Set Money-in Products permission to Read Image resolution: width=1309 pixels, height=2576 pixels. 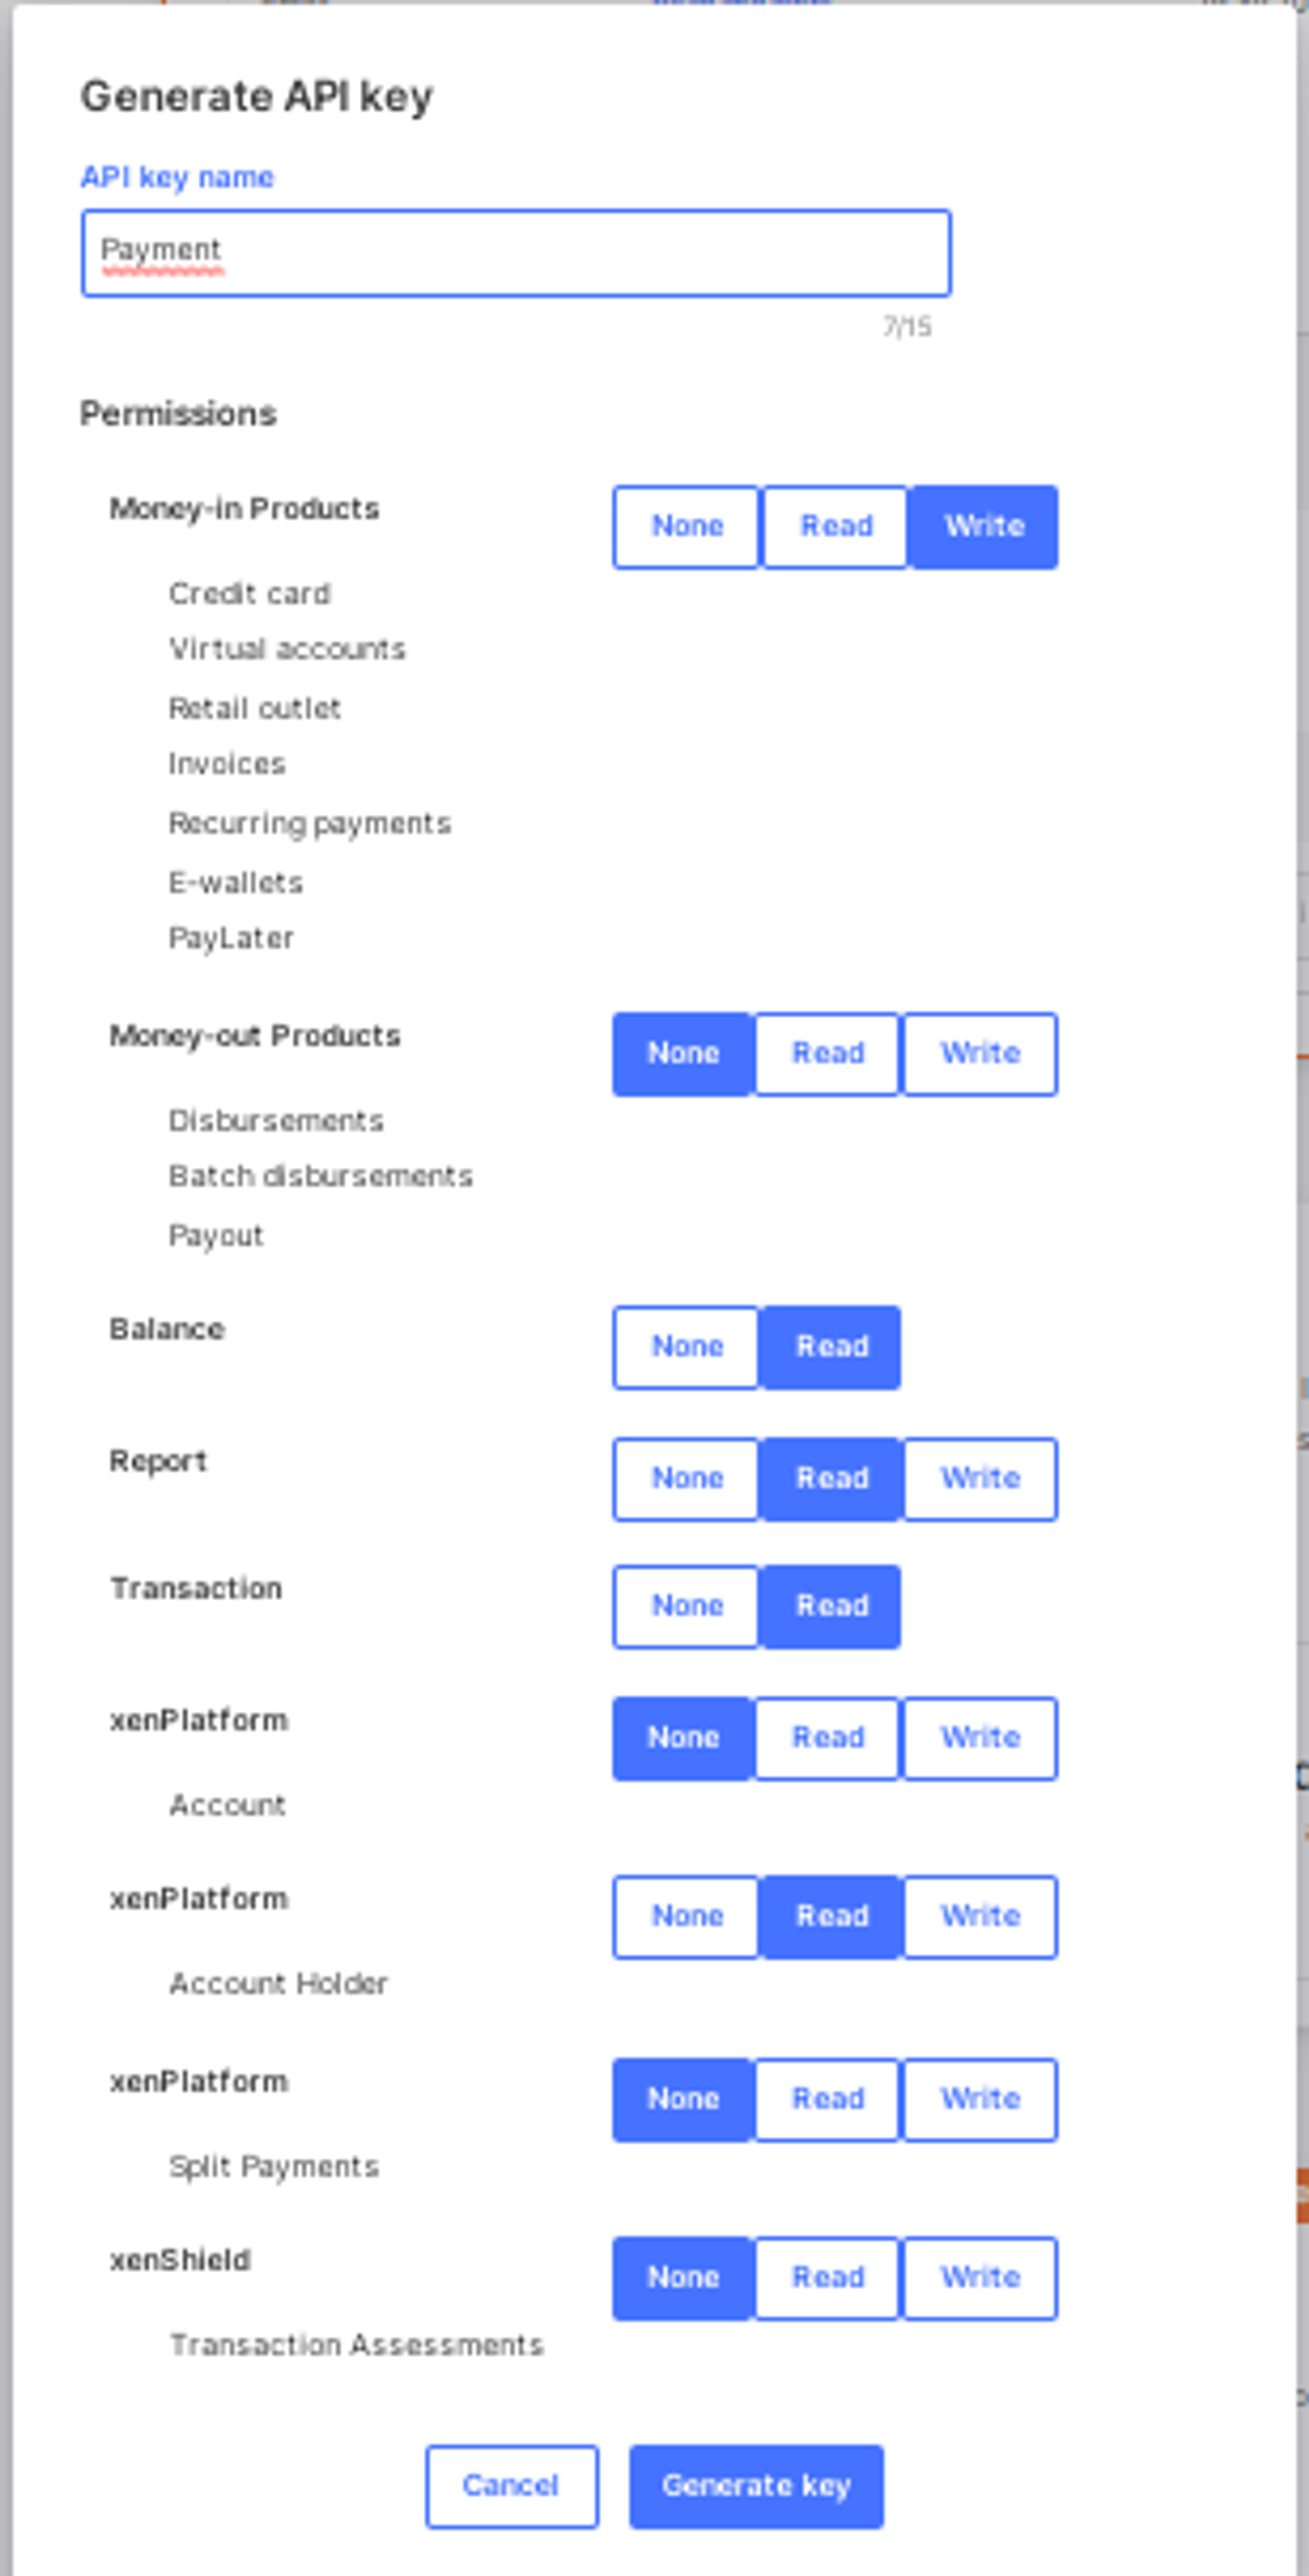pyautogui.click(x=835, y=527)
